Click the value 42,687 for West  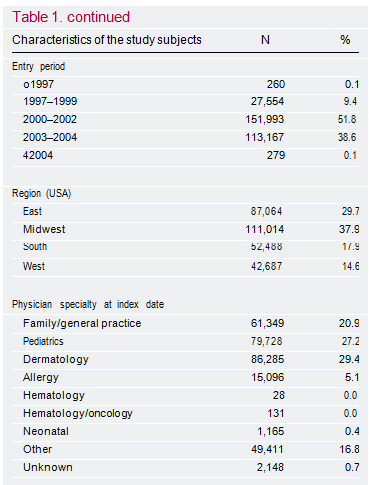(266, 266)
